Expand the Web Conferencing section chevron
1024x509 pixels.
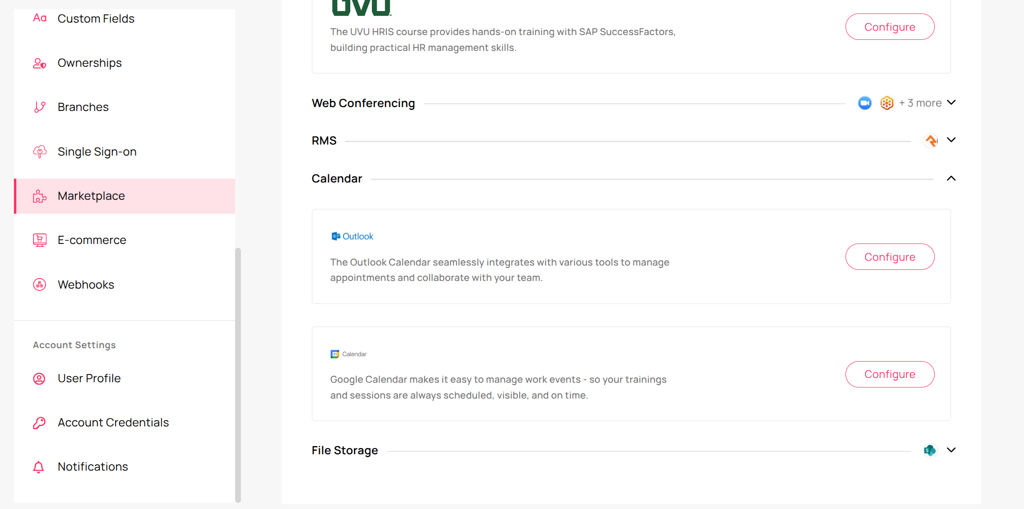pos(951,103)
